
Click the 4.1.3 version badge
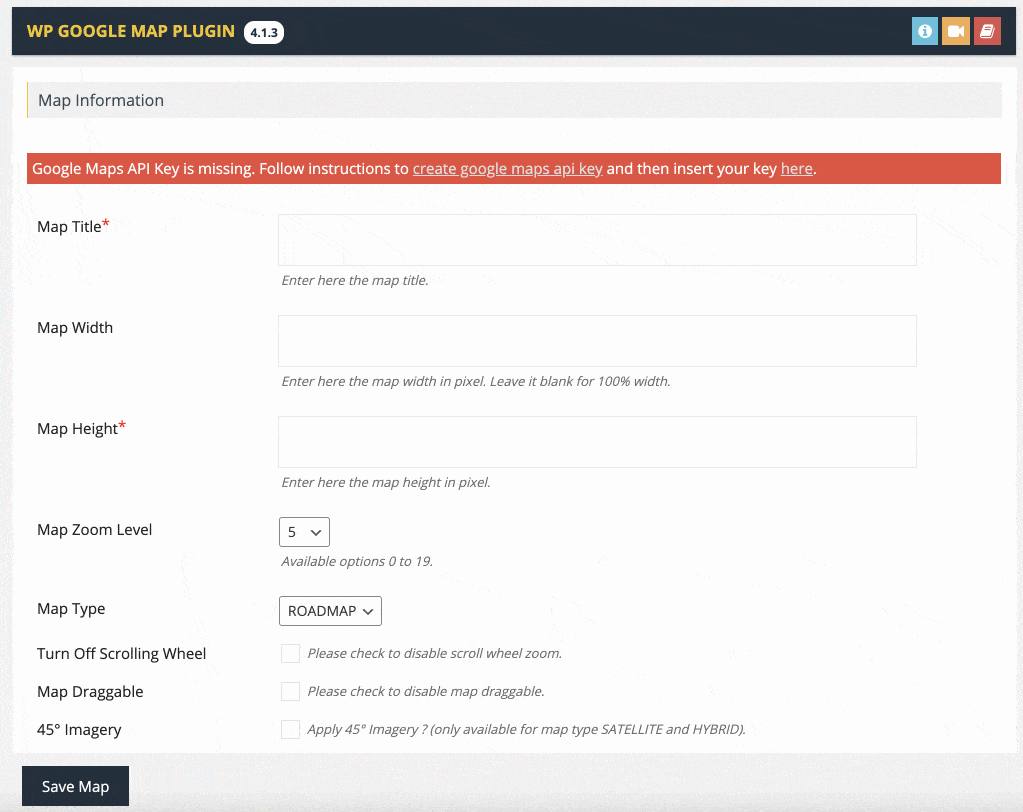264,32
